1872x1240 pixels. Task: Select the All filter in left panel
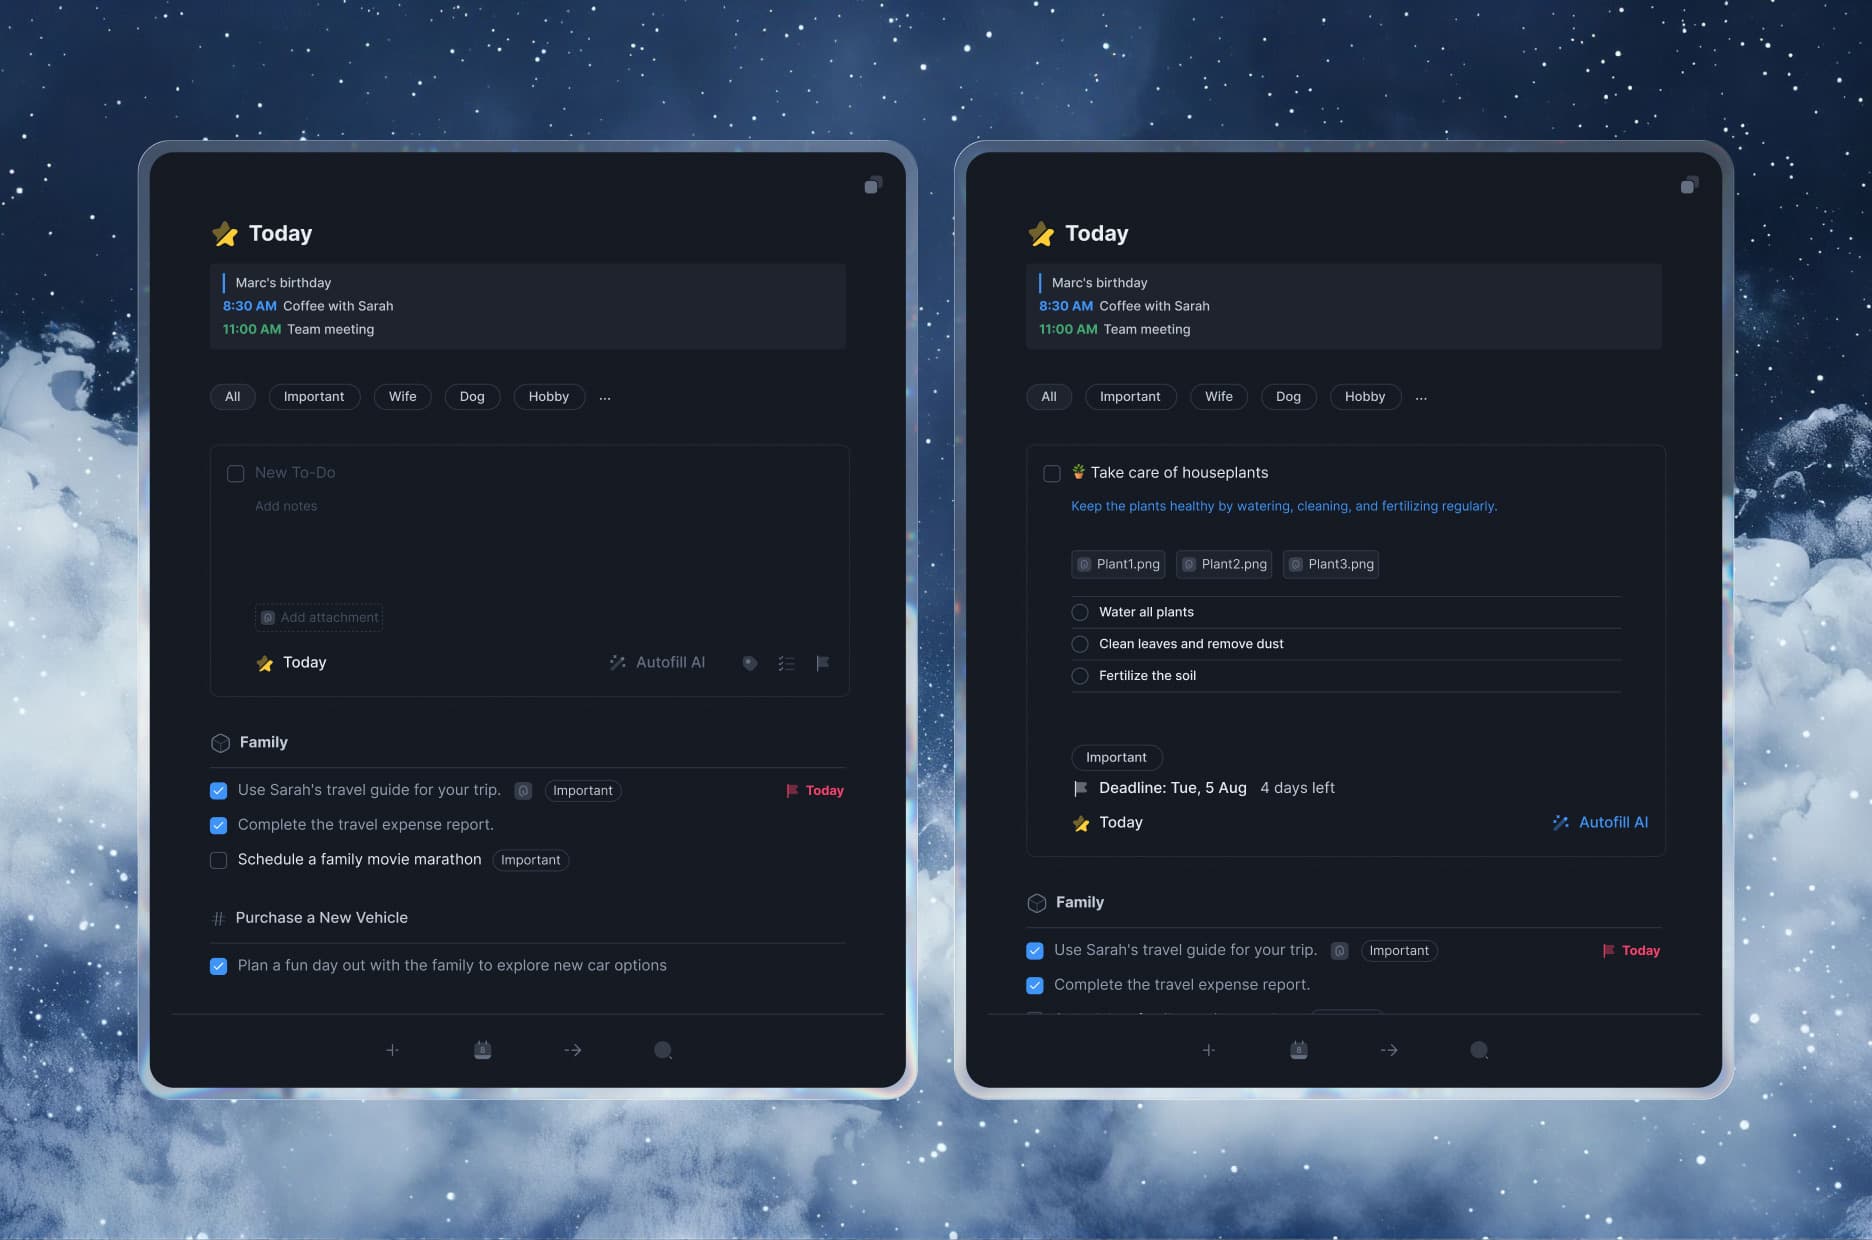pyautogui.click(x=233, y=397)
